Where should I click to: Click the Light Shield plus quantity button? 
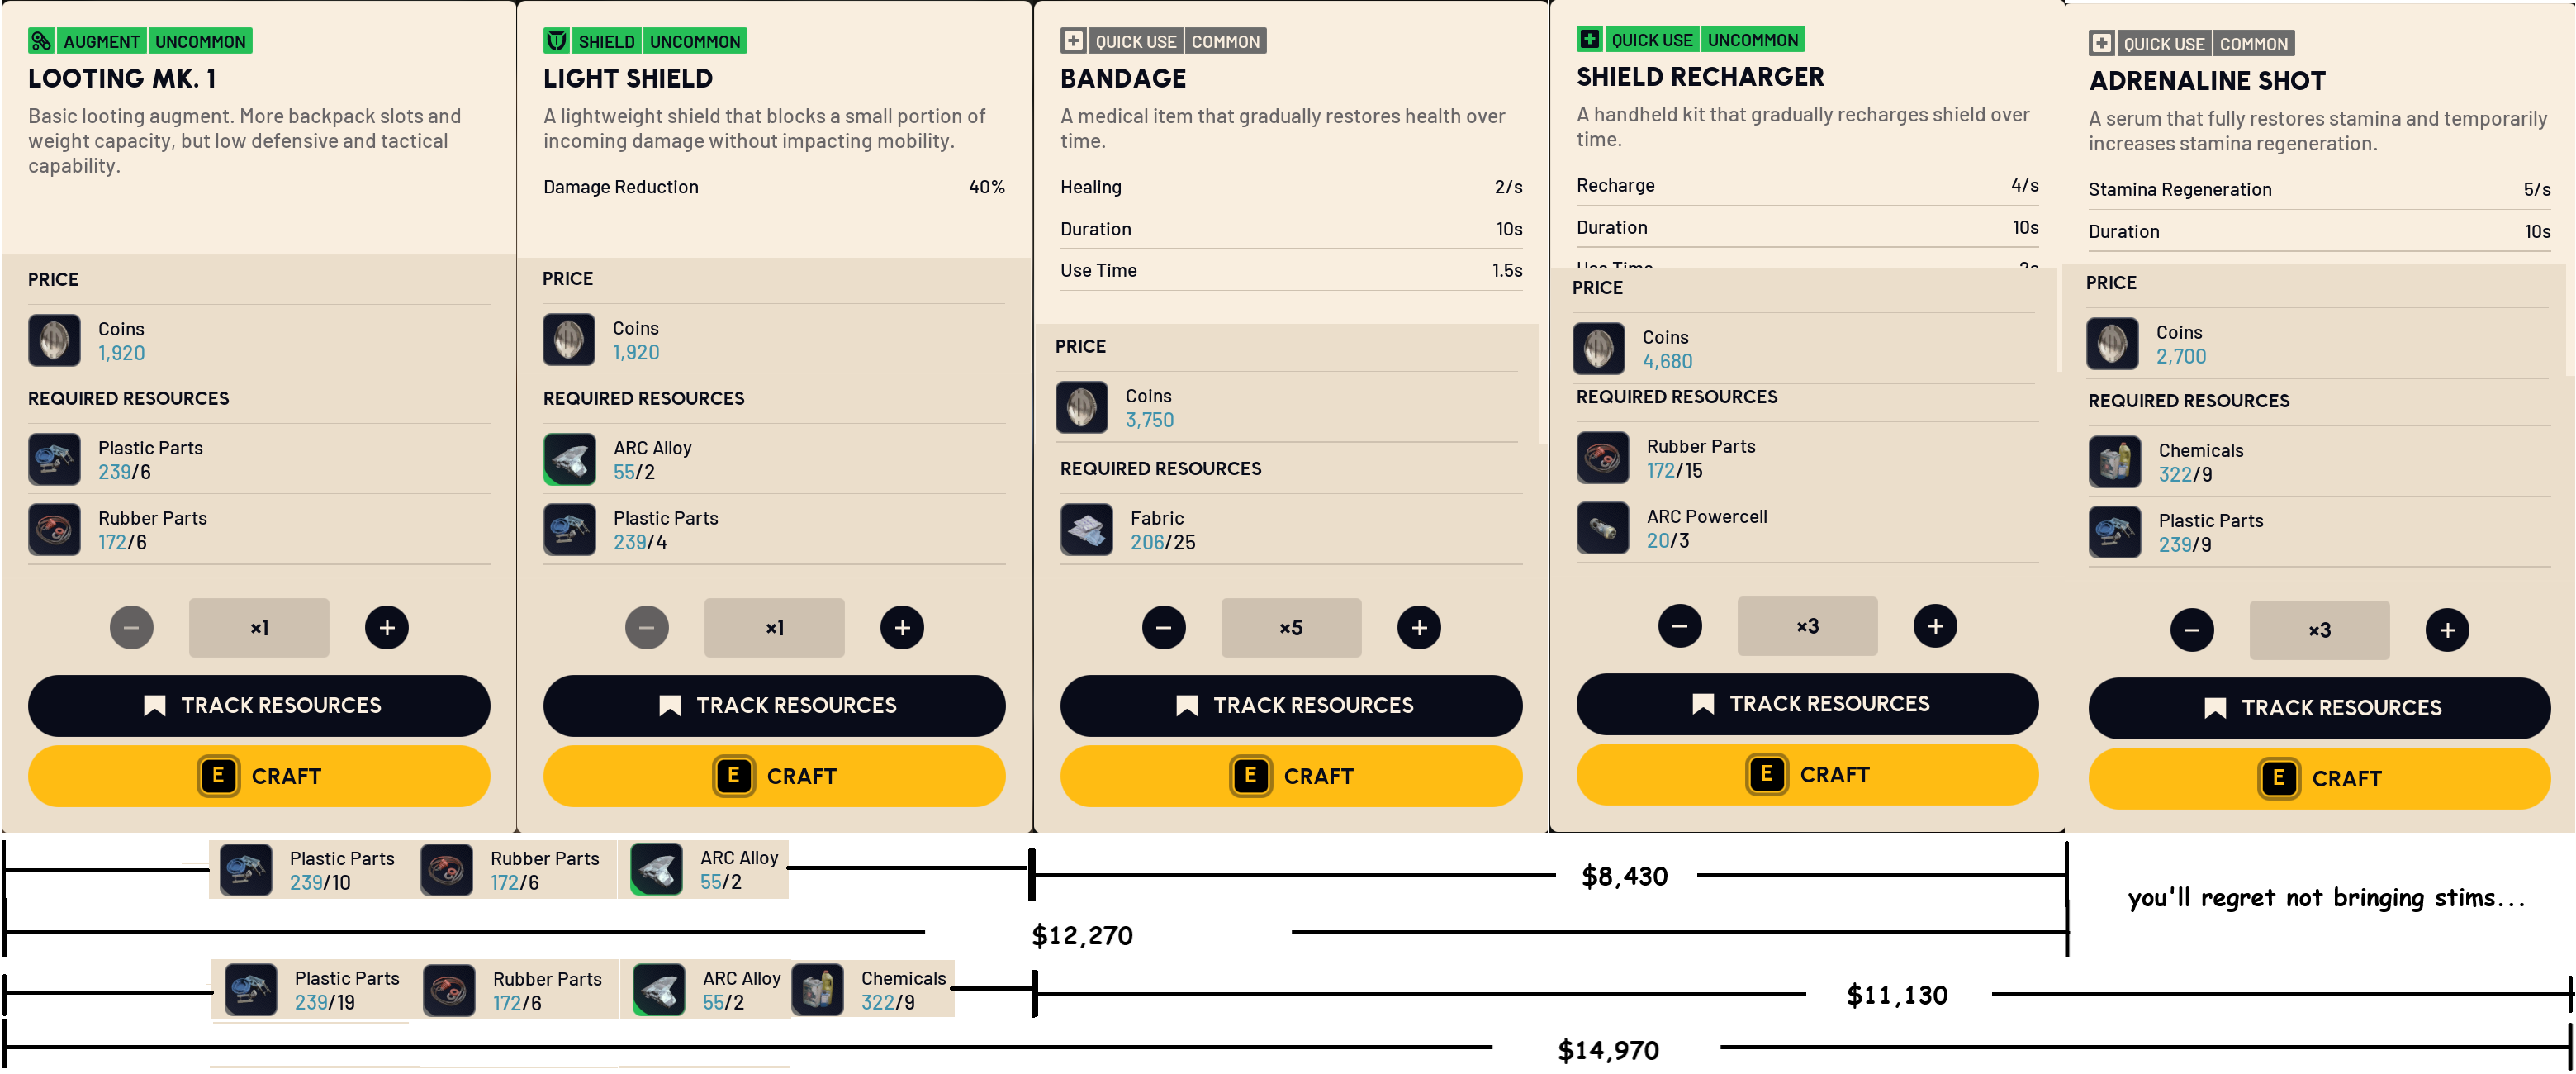pos(902,628)
